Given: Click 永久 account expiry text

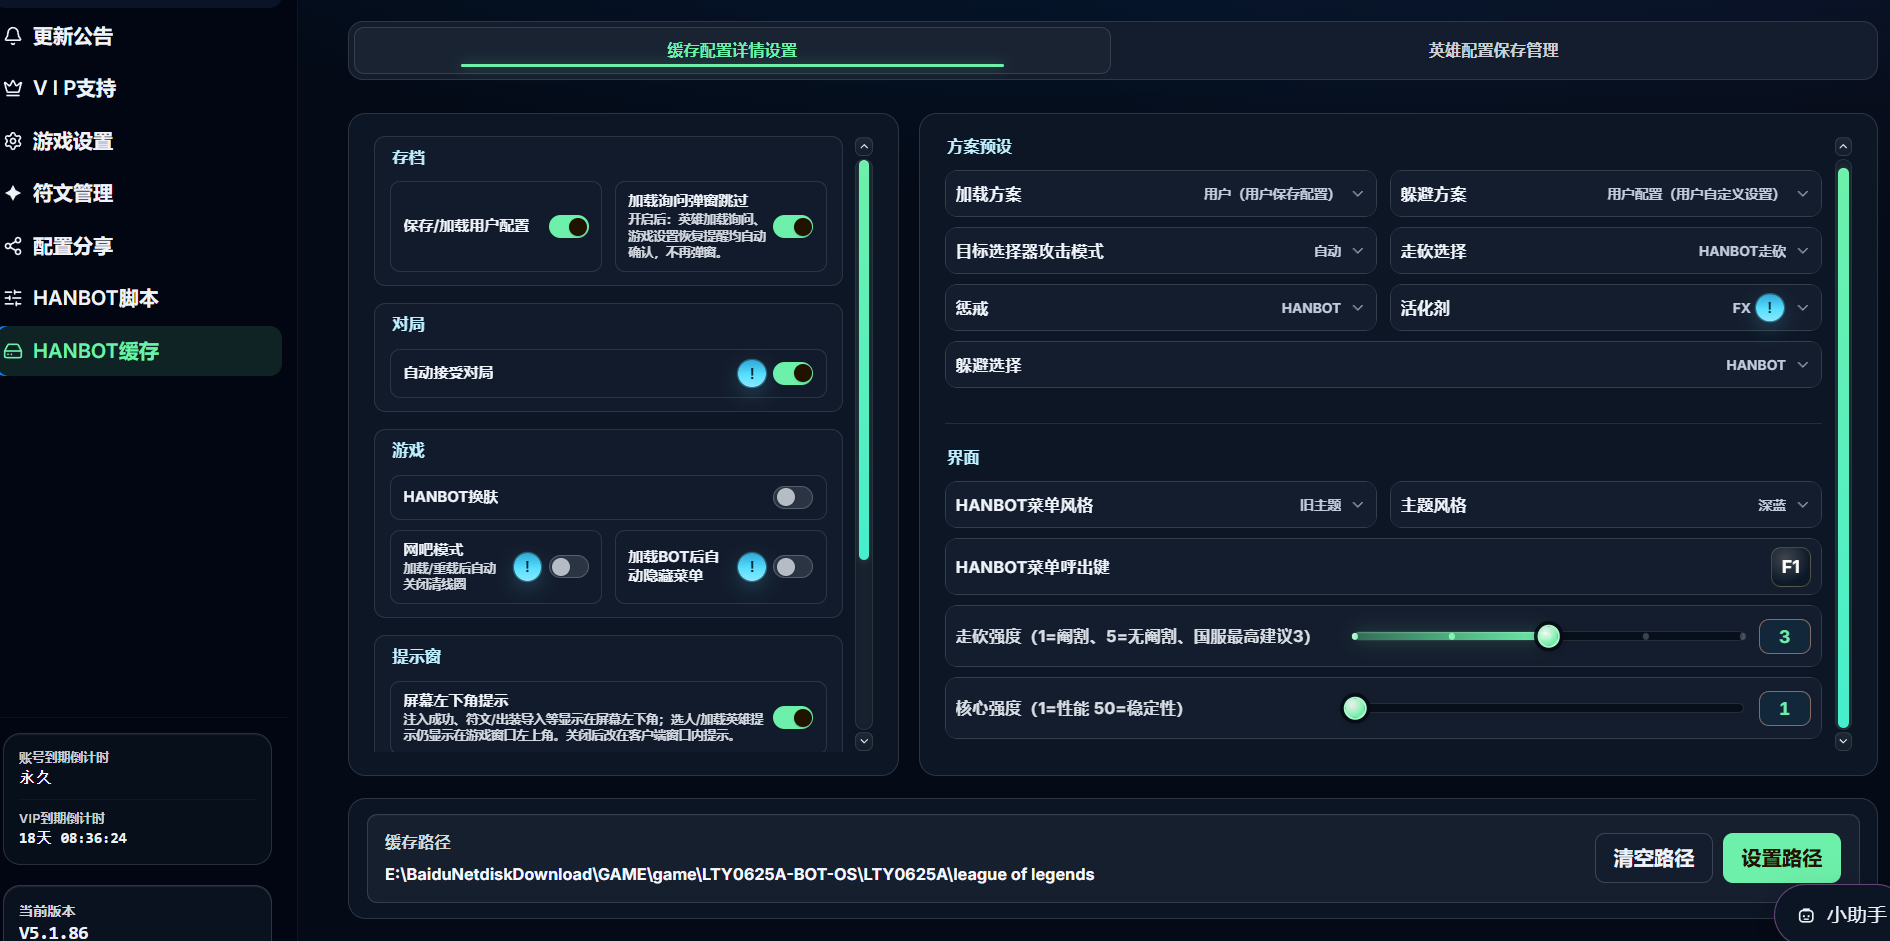Looking at the screenshot, I should (35, 777).
